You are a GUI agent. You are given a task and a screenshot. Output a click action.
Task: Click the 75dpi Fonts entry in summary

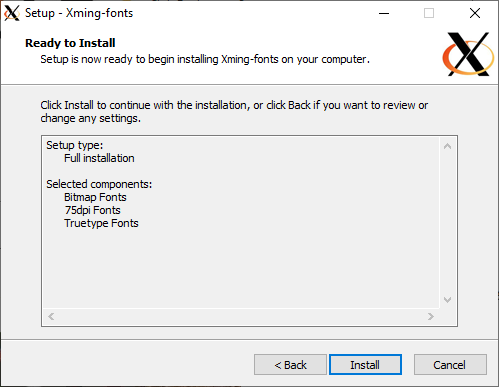tap(92, 210)
